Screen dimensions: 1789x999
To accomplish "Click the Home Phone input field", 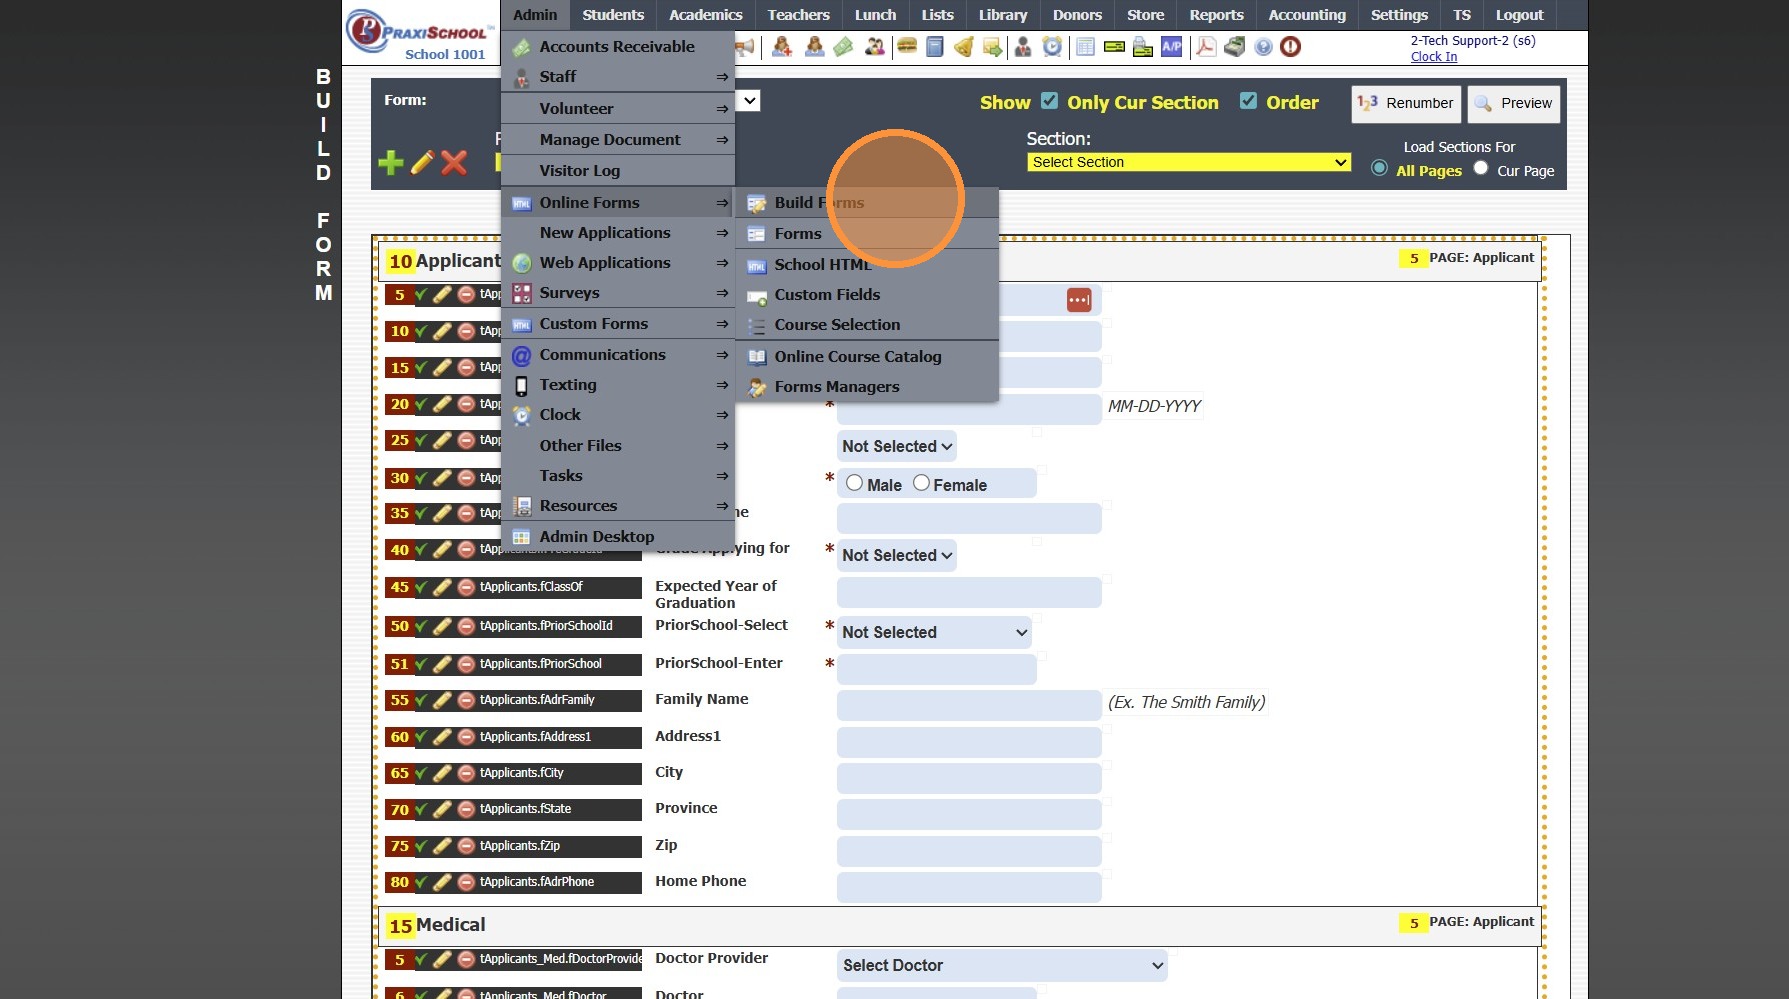I will point(969,887).
